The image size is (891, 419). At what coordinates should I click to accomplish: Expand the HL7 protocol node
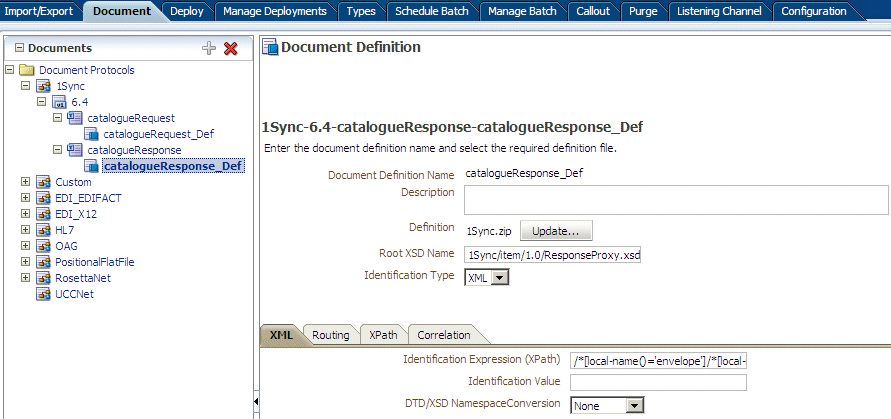click(25, 230)
